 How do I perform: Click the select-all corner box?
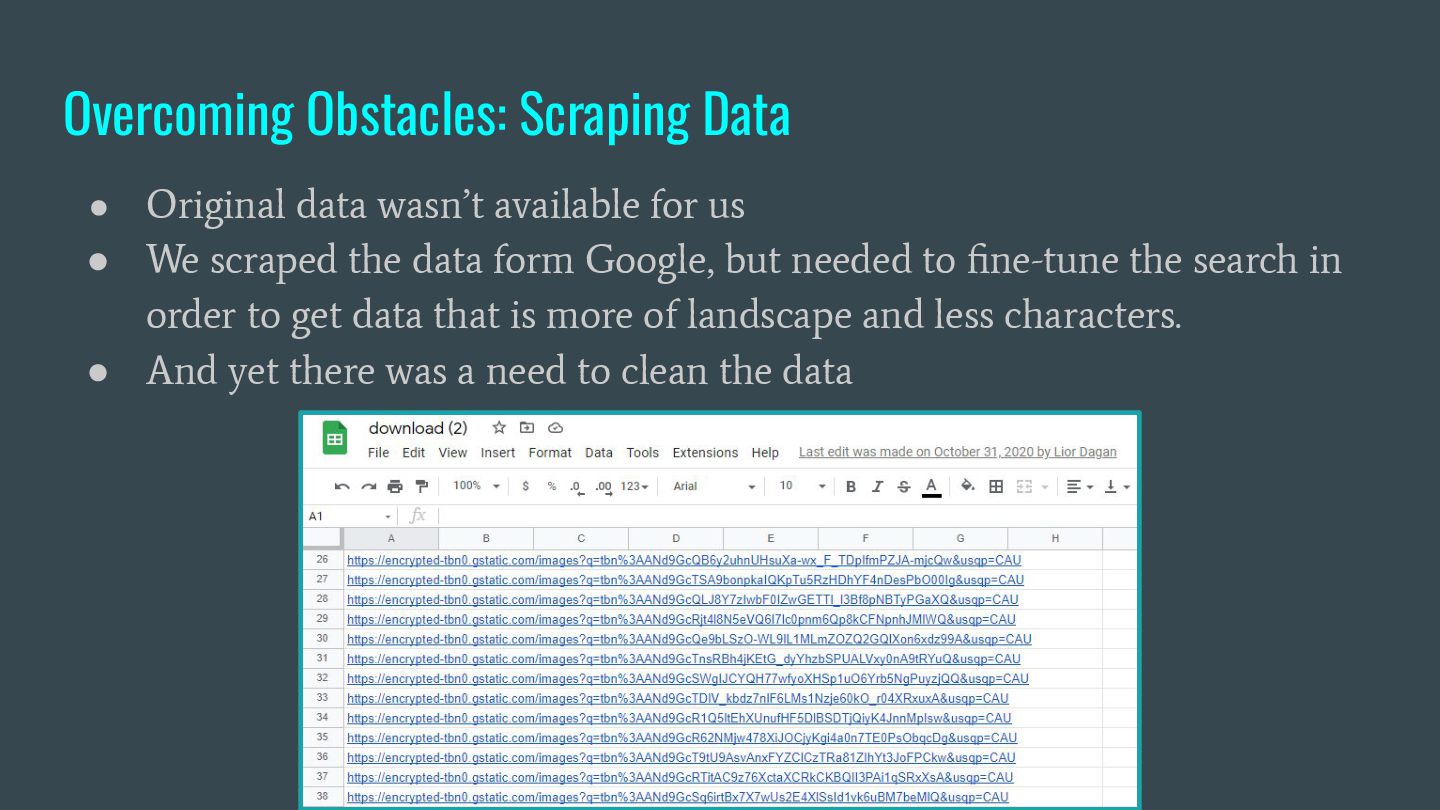click(322, 538)
